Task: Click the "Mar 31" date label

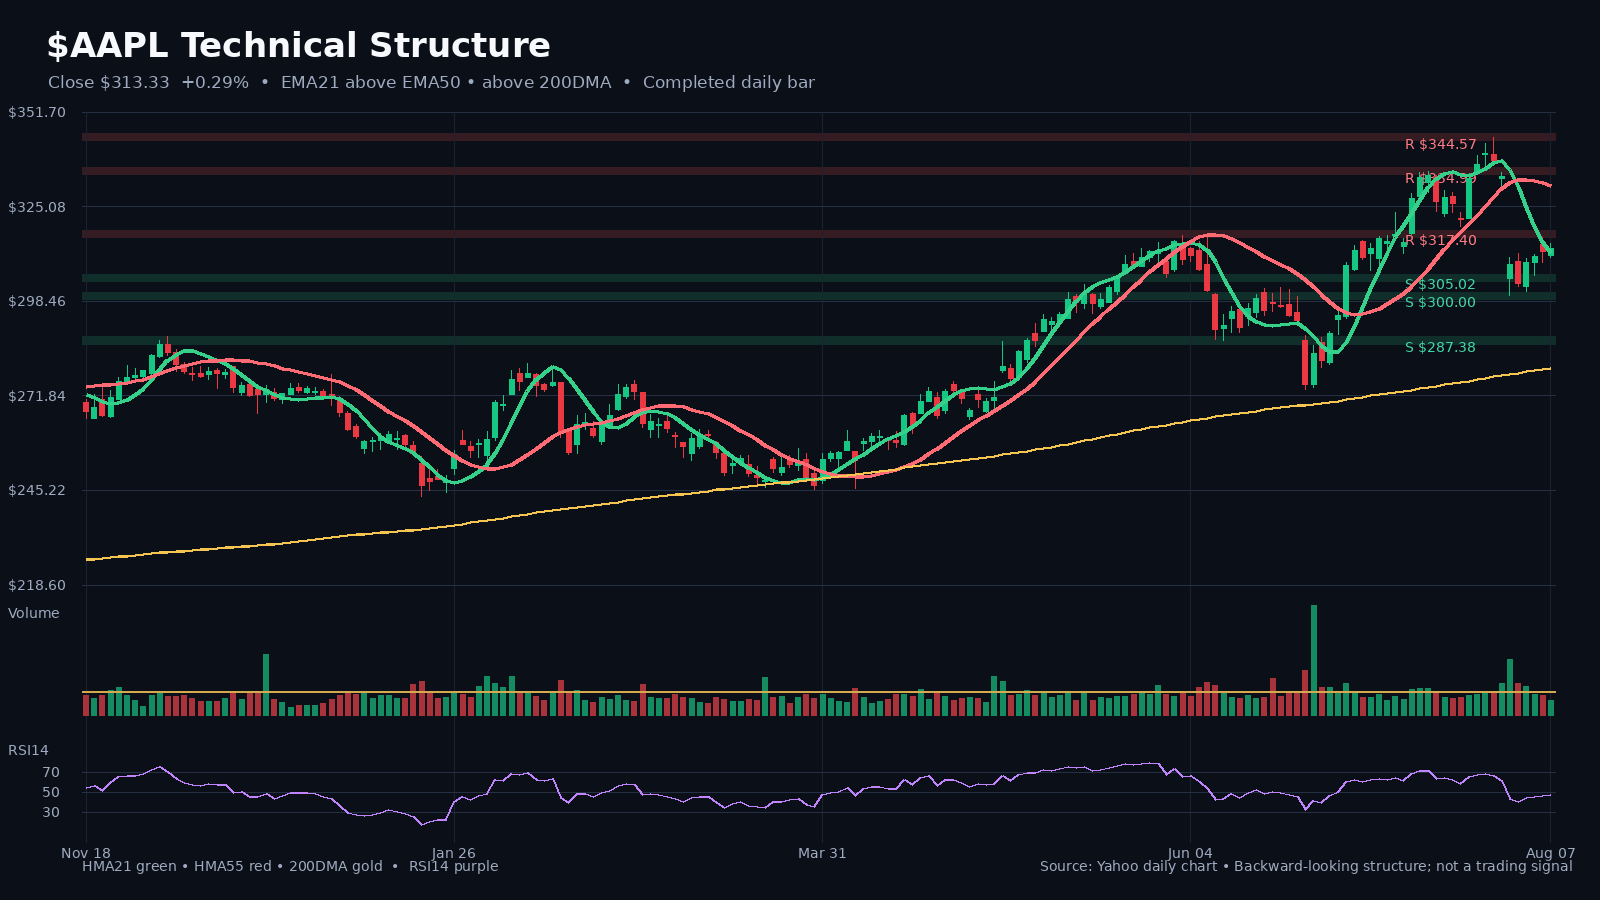Action: click(822, 853)
